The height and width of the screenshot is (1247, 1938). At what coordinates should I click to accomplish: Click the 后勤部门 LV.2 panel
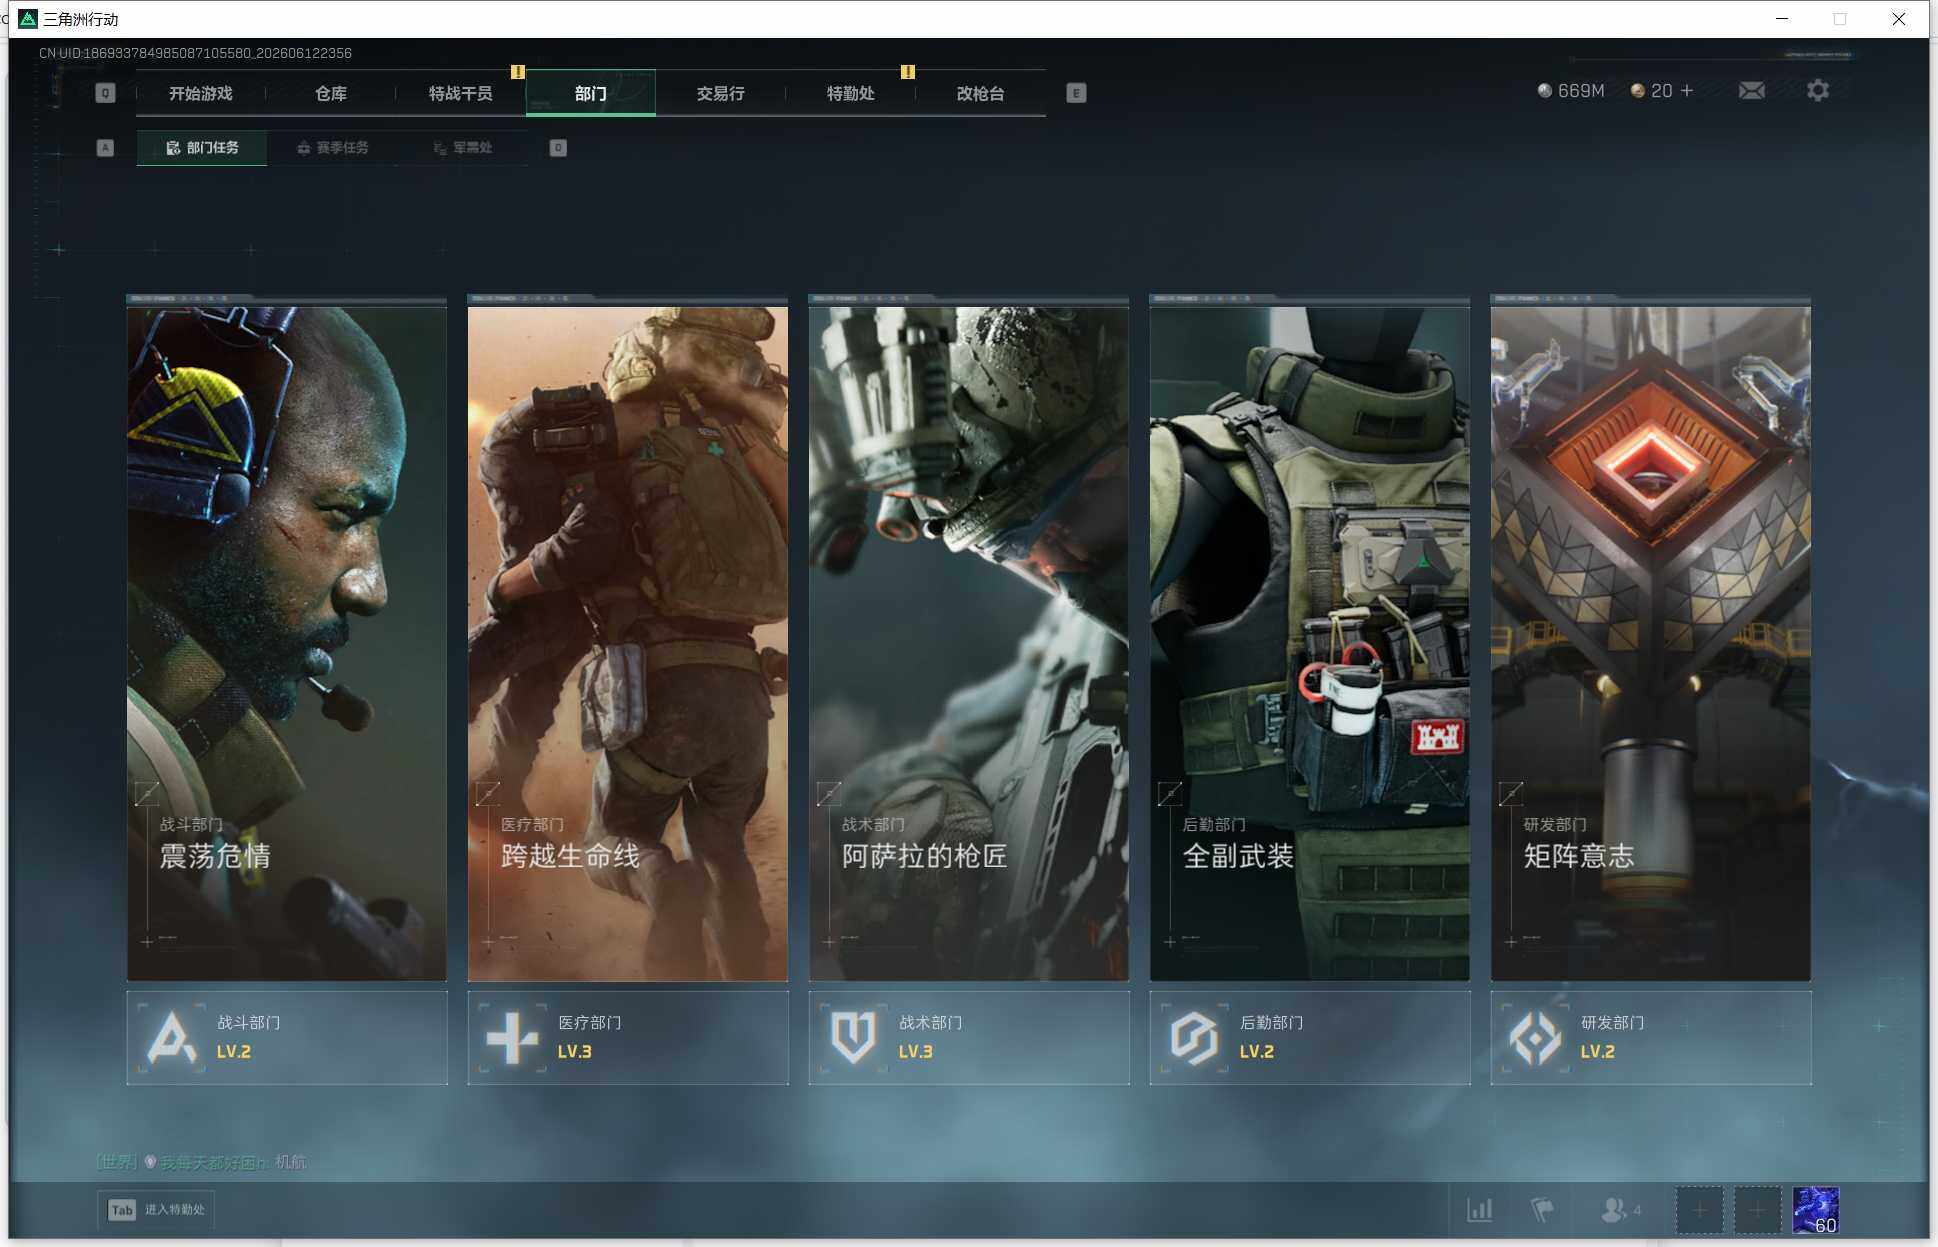[x=1310, y=1037]
